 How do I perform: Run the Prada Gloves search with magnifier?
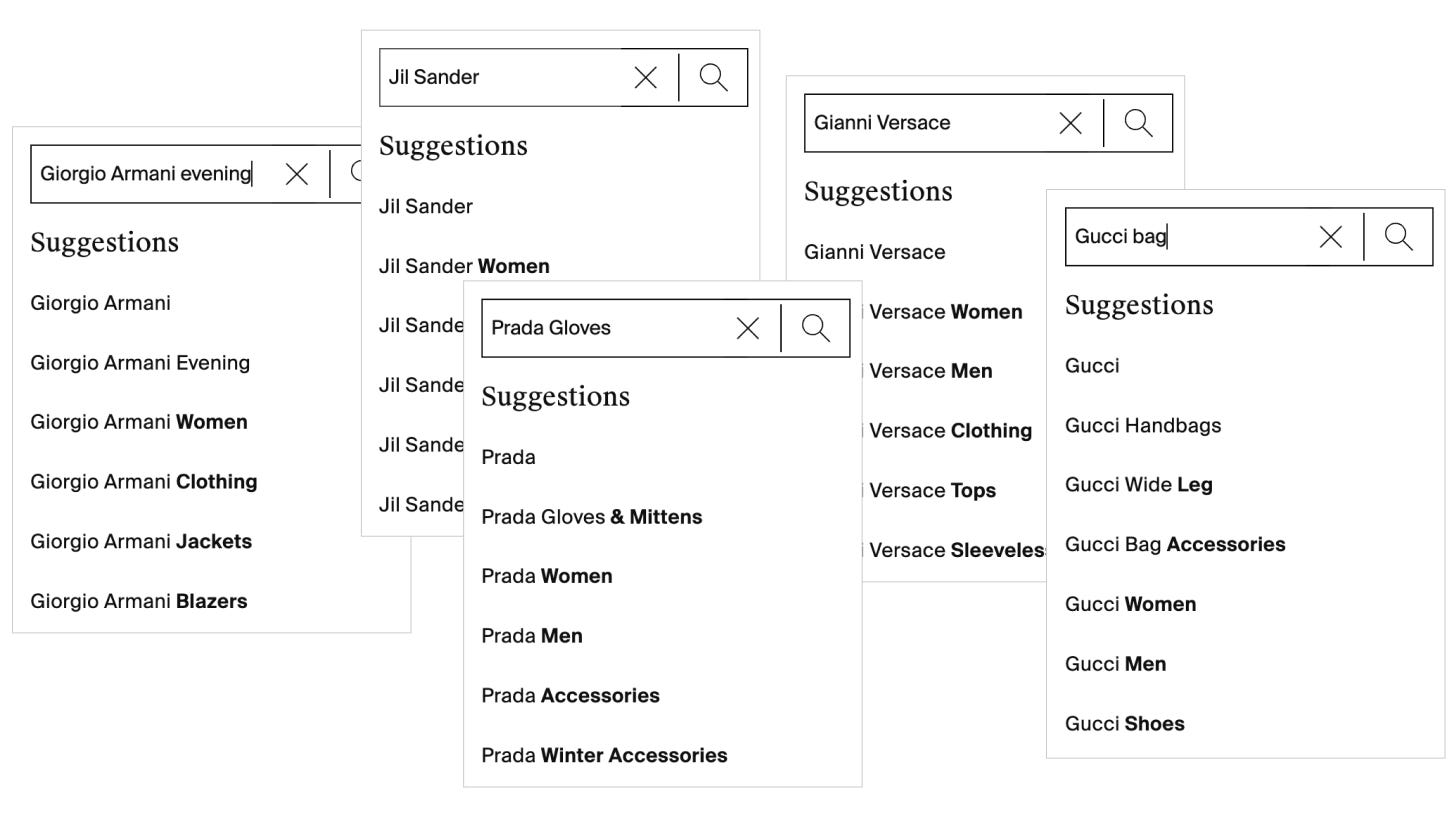click(x=815, y=328)
